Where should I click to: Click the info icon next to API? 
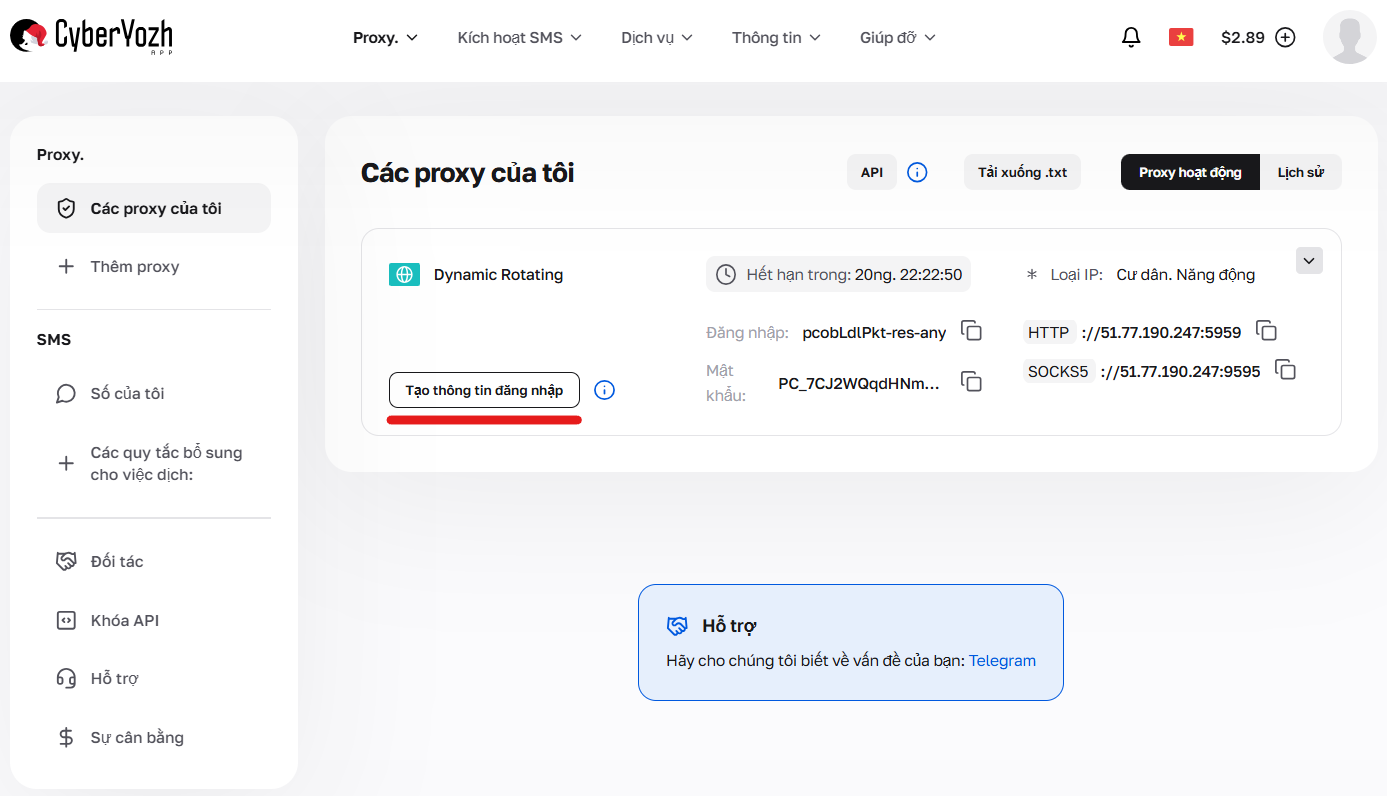[917, 171]
